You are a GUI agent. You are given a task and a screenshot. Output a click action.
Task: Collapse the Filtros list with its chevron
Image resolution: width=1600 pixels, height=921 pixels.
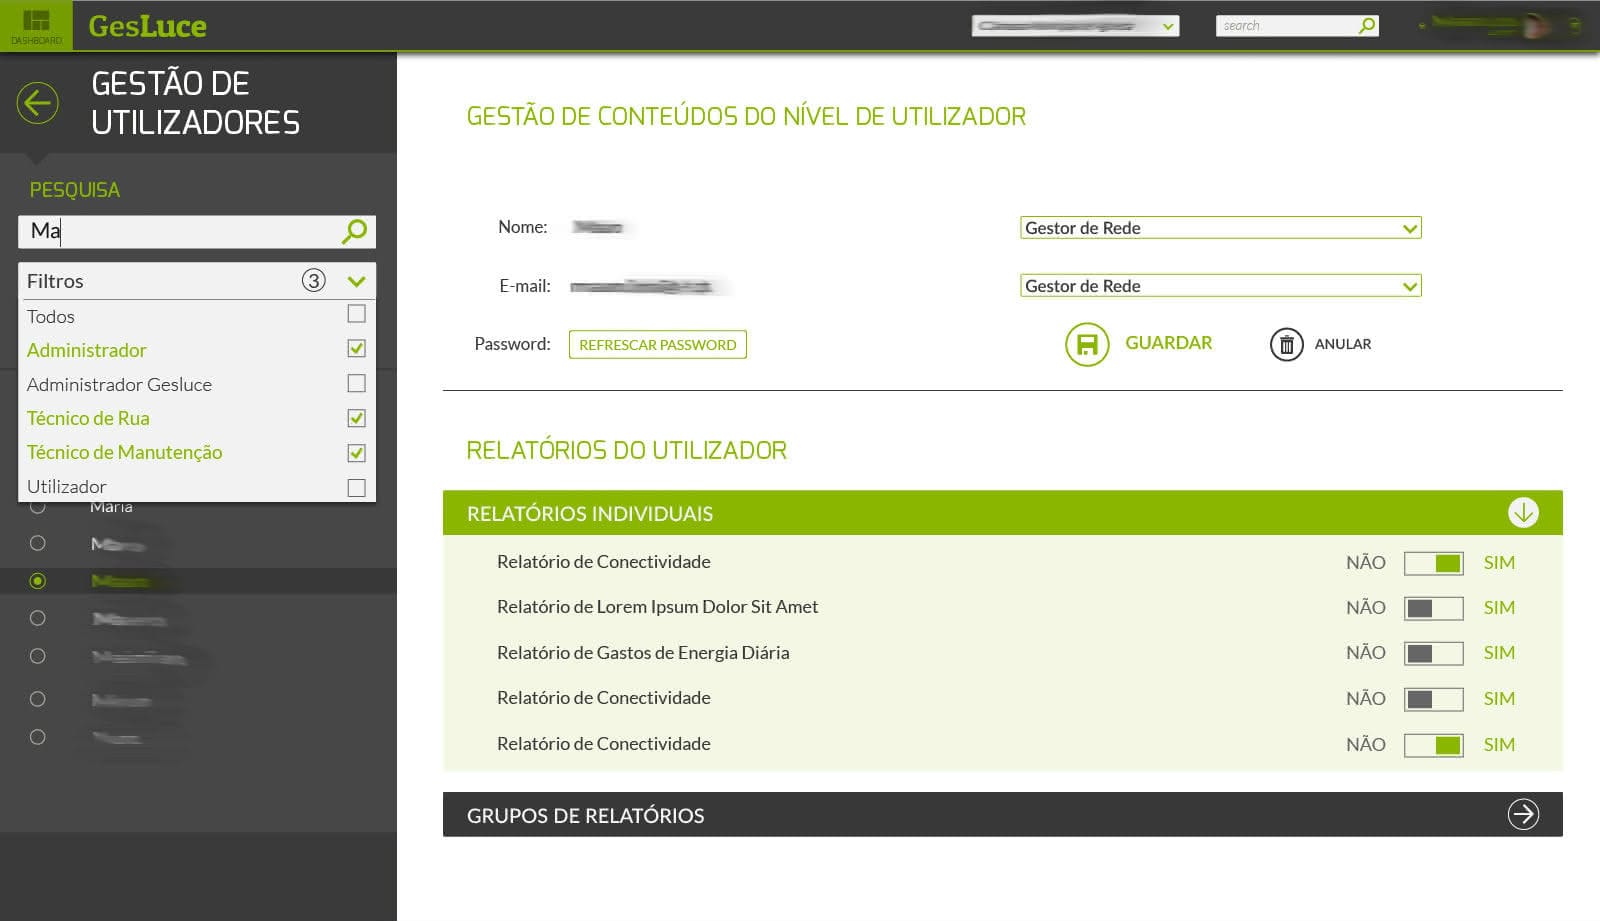356,281
